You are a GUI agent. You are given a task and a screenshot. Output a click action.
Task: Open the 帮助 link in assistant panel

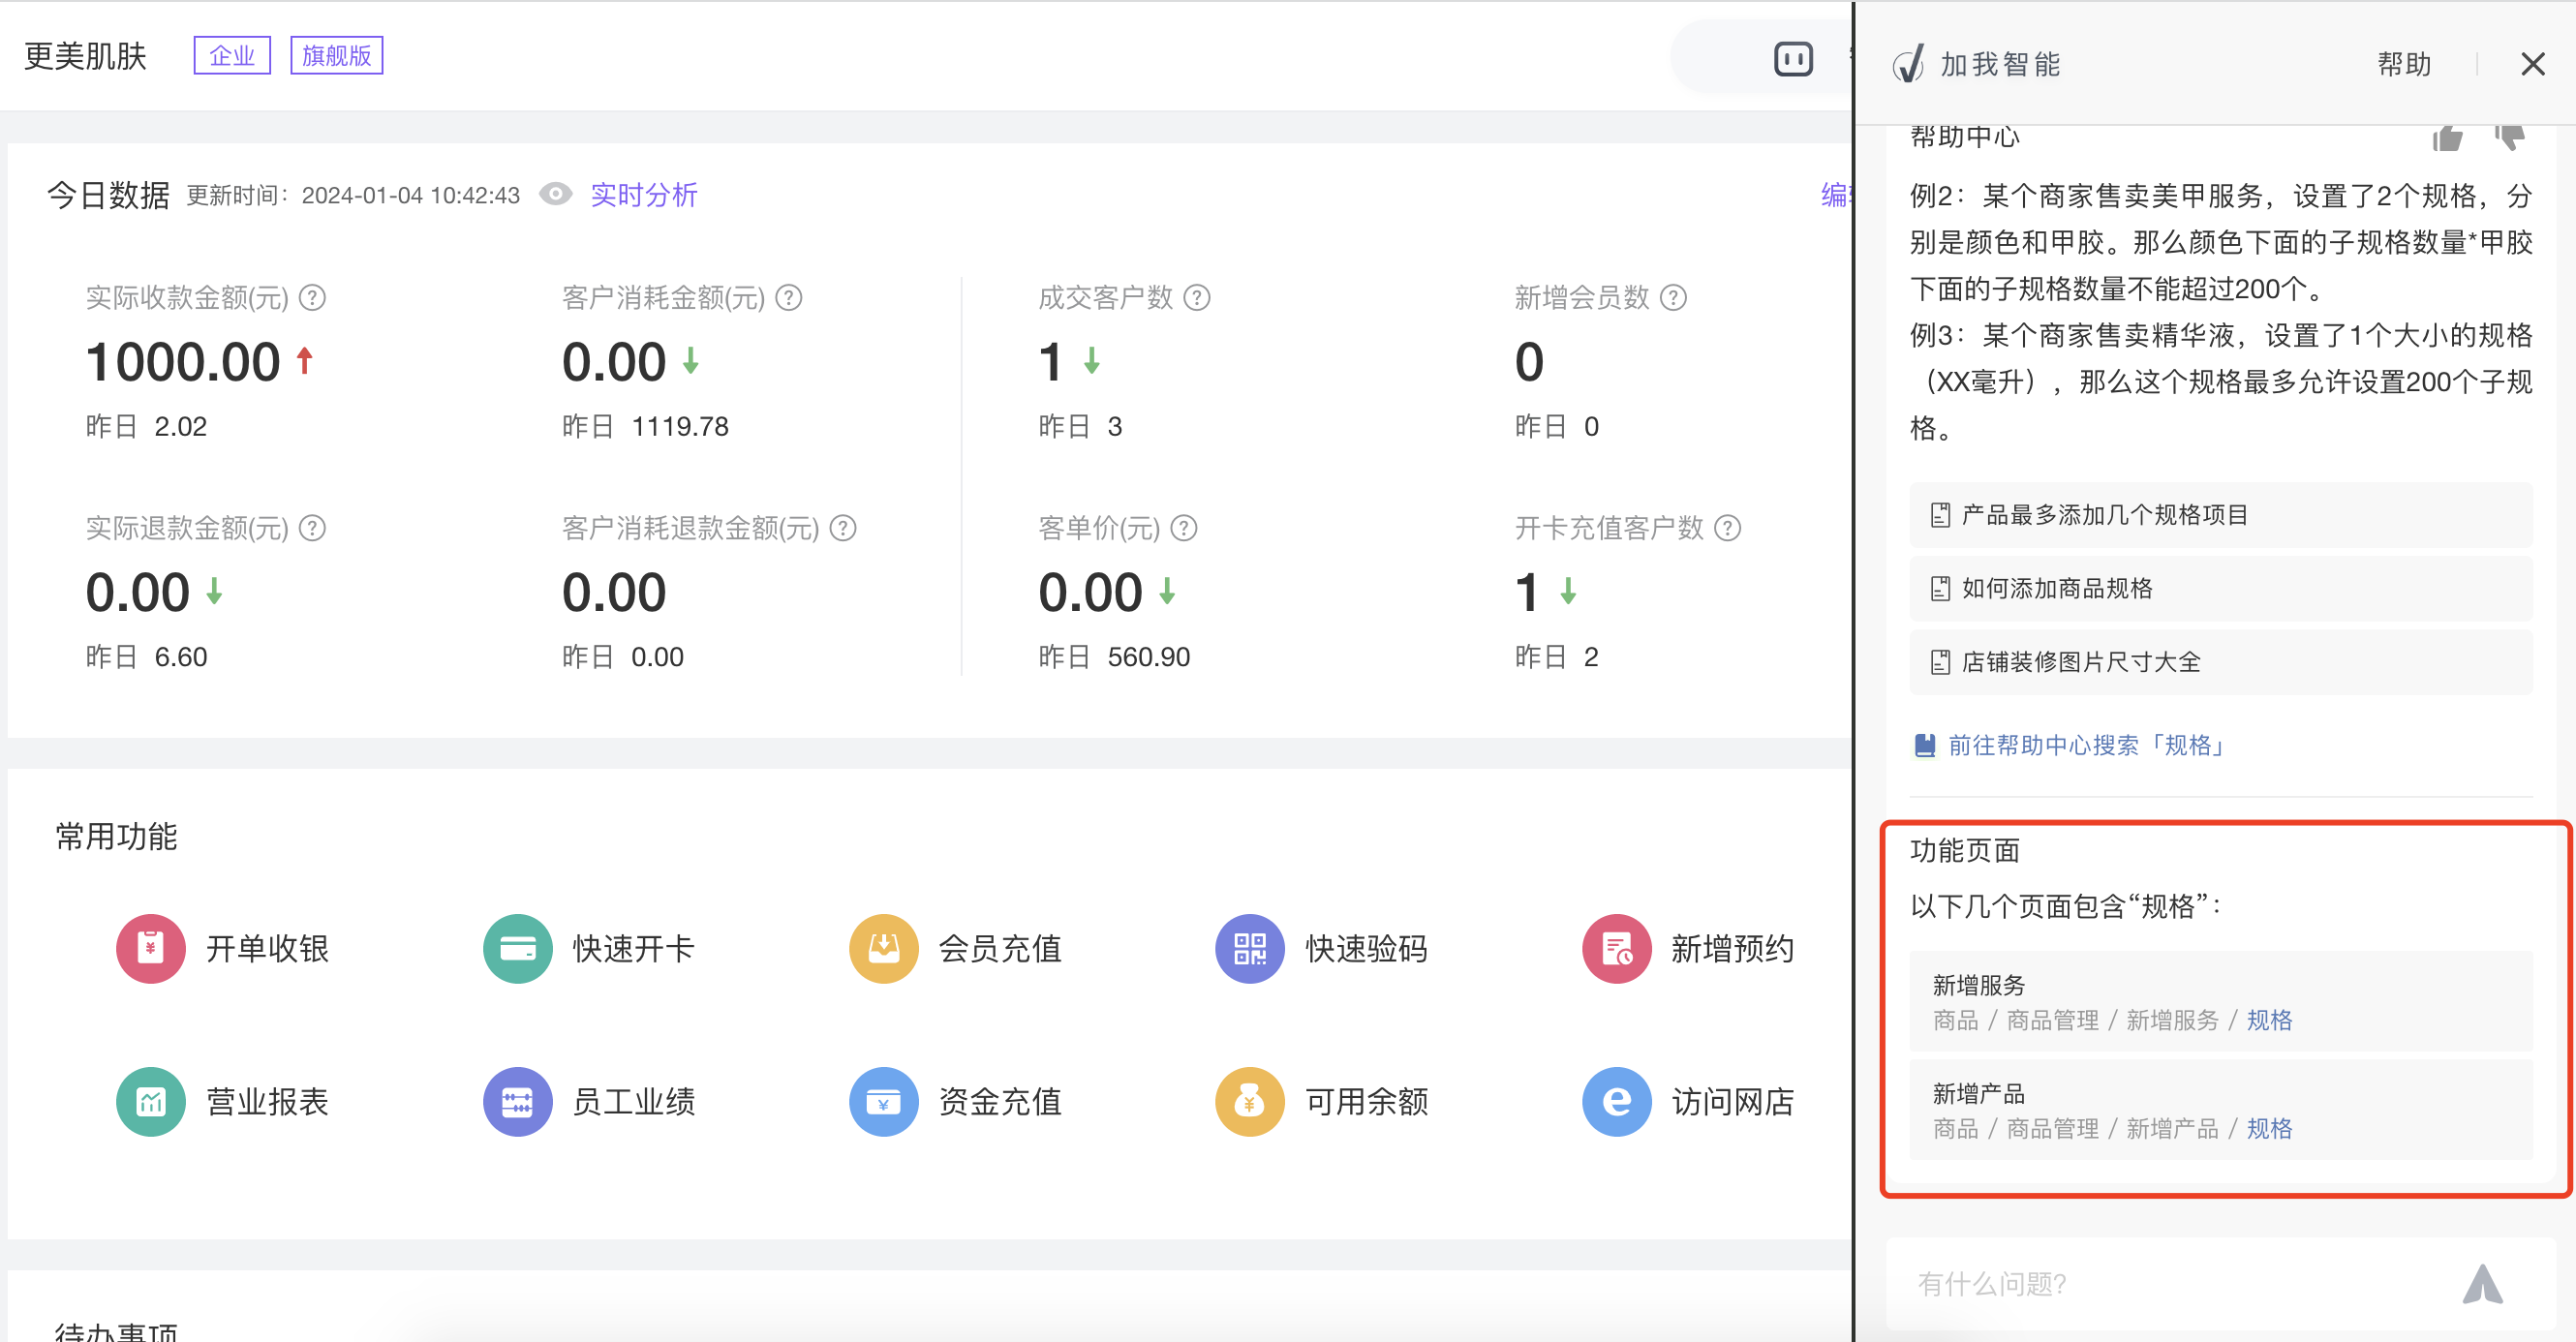pos(2404,64)
